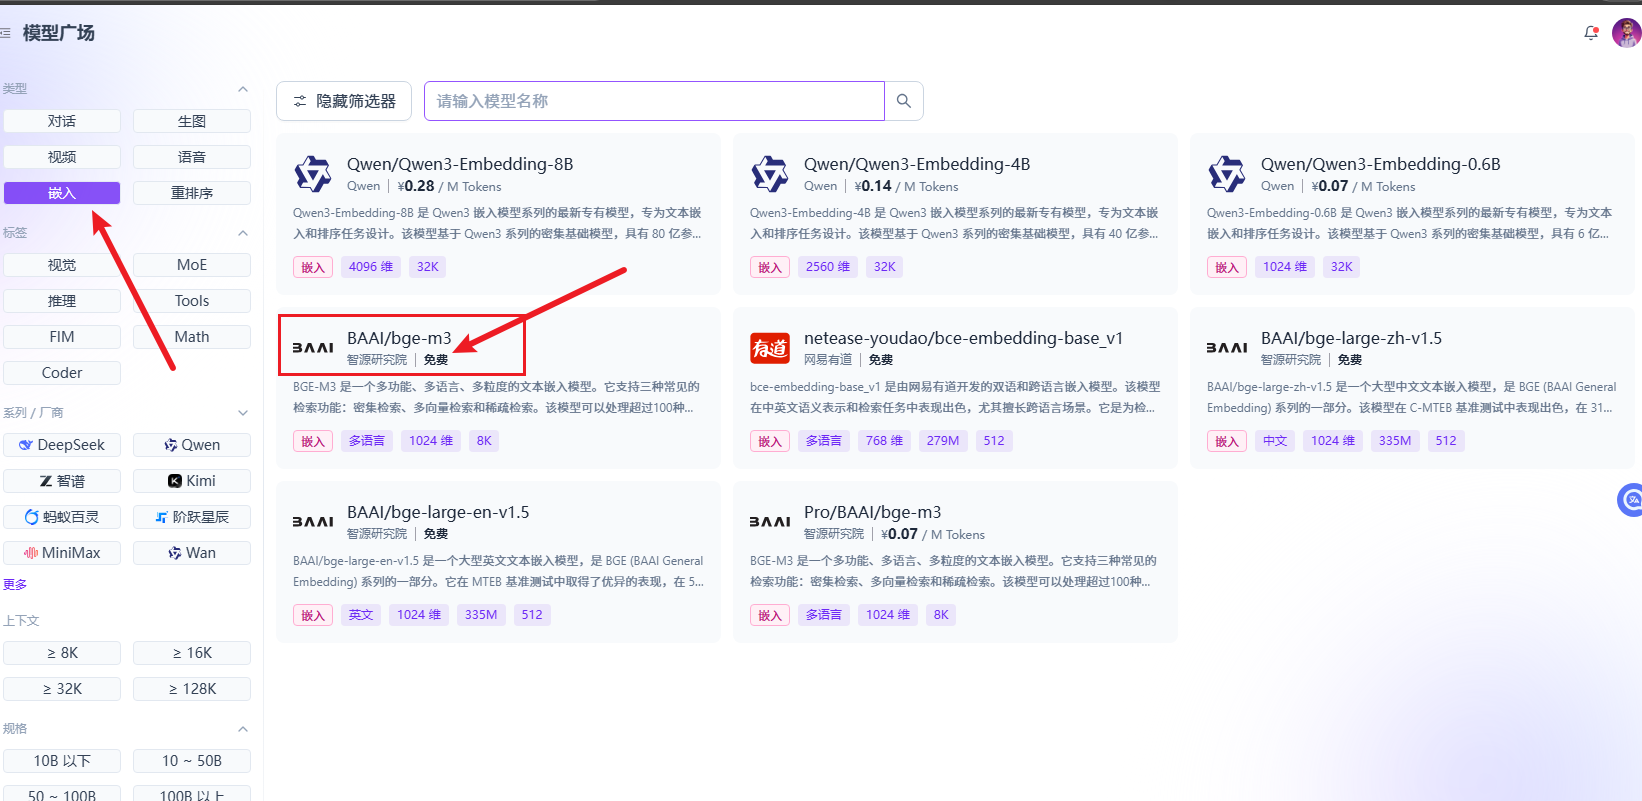The height and width of the screenshot is (801, 1642).
Task: Toggle the DeepSeek vendor filter
Action: click(62, 445)
